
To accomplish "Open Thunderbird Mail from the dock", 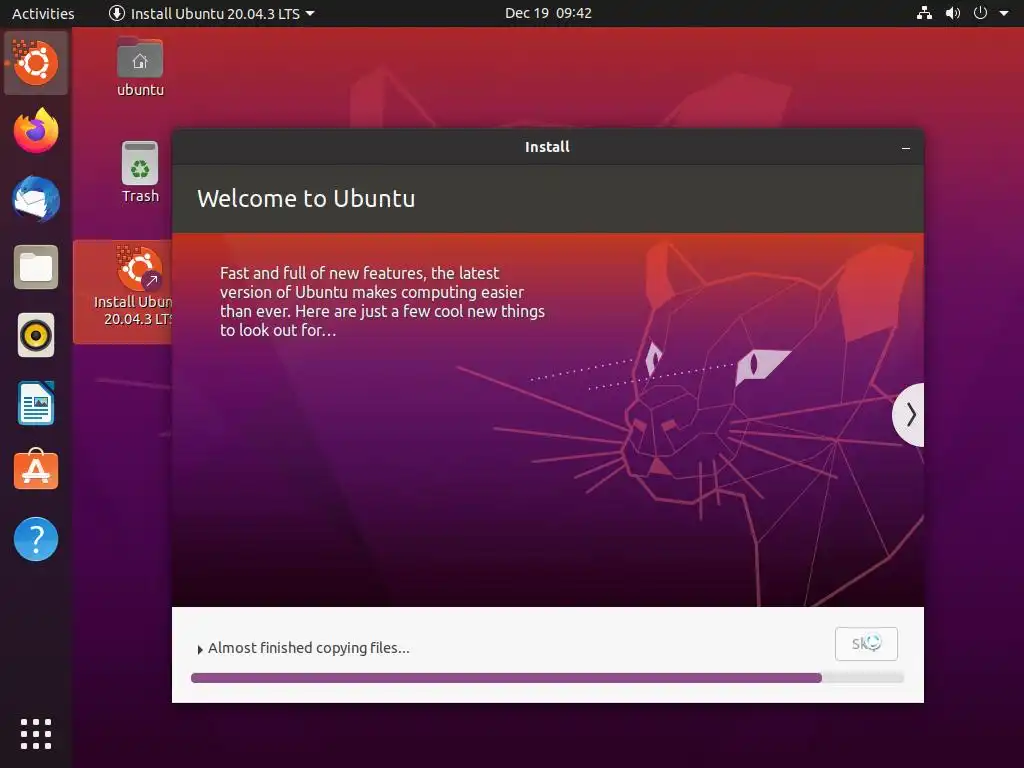I will [36, 199].
